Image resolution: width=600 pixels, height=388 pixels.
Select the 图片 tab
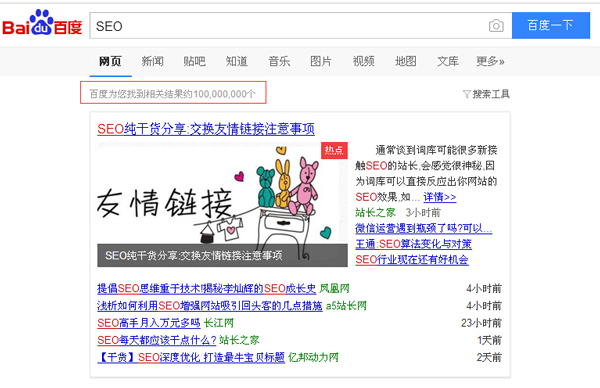[321, 61]
